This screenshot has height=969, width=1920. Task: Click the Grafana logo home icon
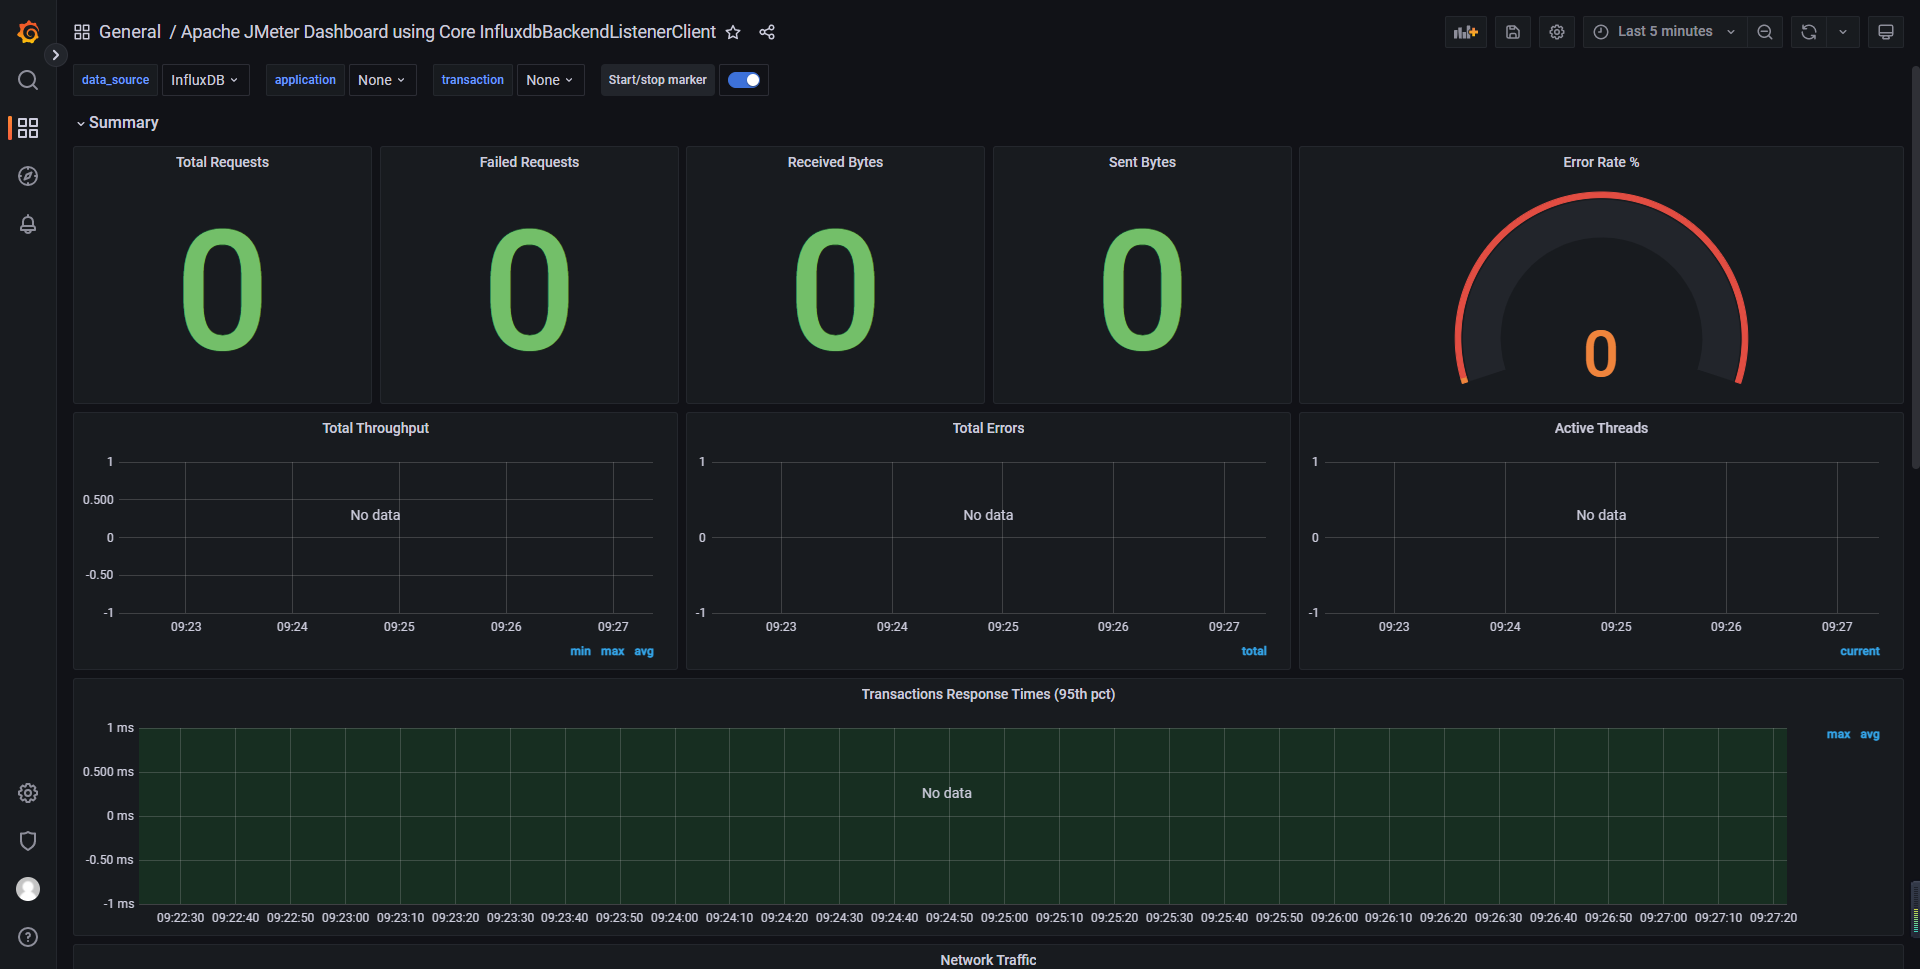28,32
